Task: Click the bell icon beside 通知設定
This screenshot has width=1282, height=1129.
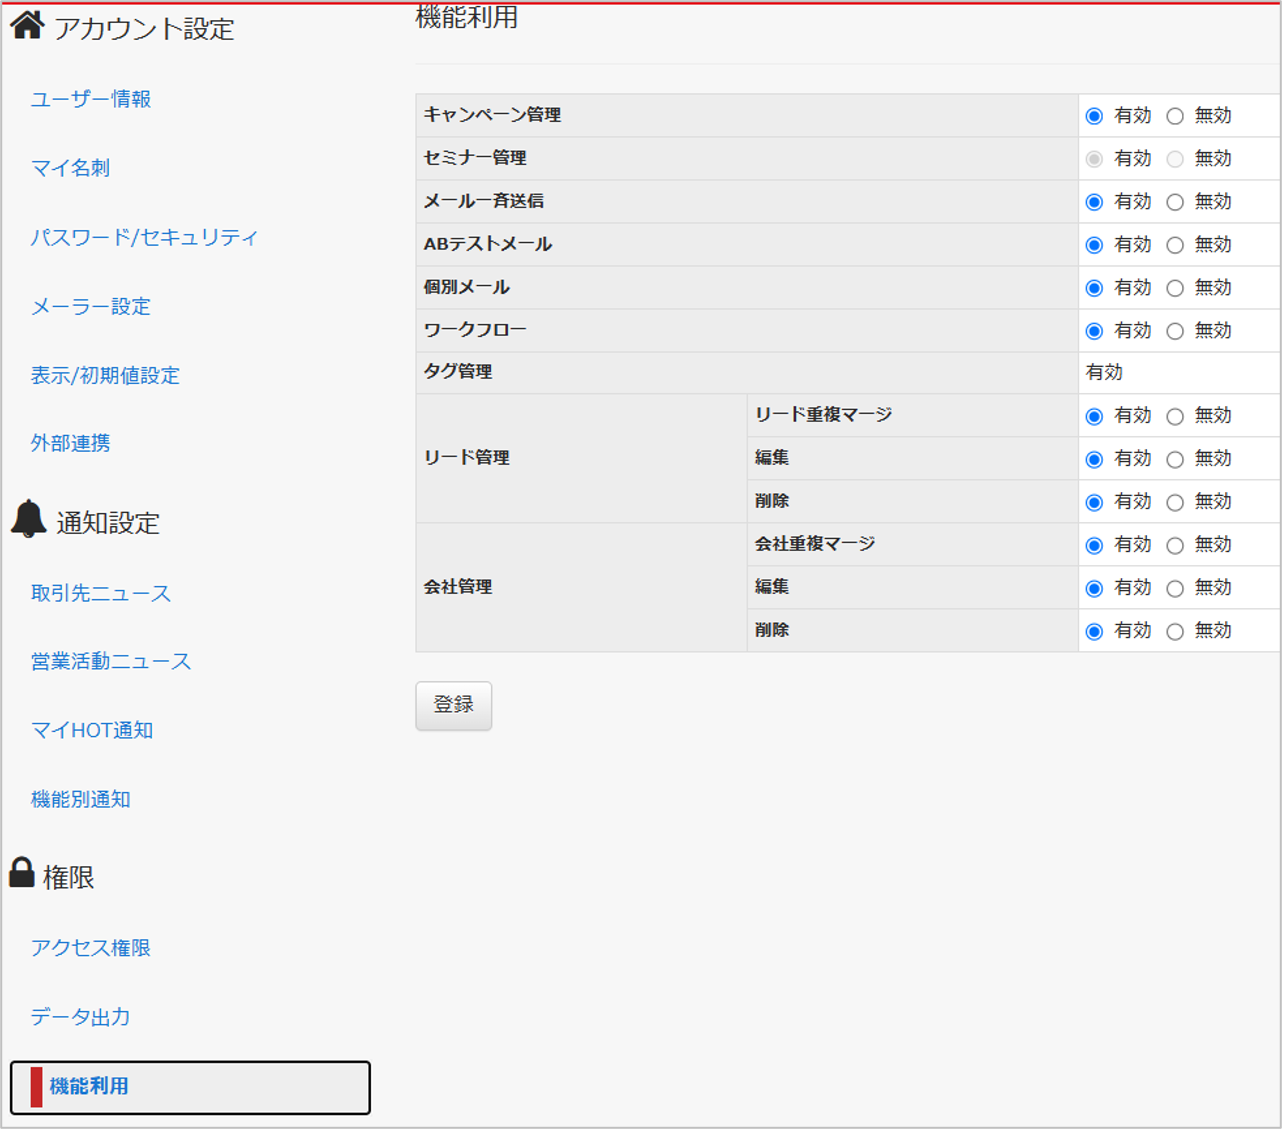Action: point(29,519)
